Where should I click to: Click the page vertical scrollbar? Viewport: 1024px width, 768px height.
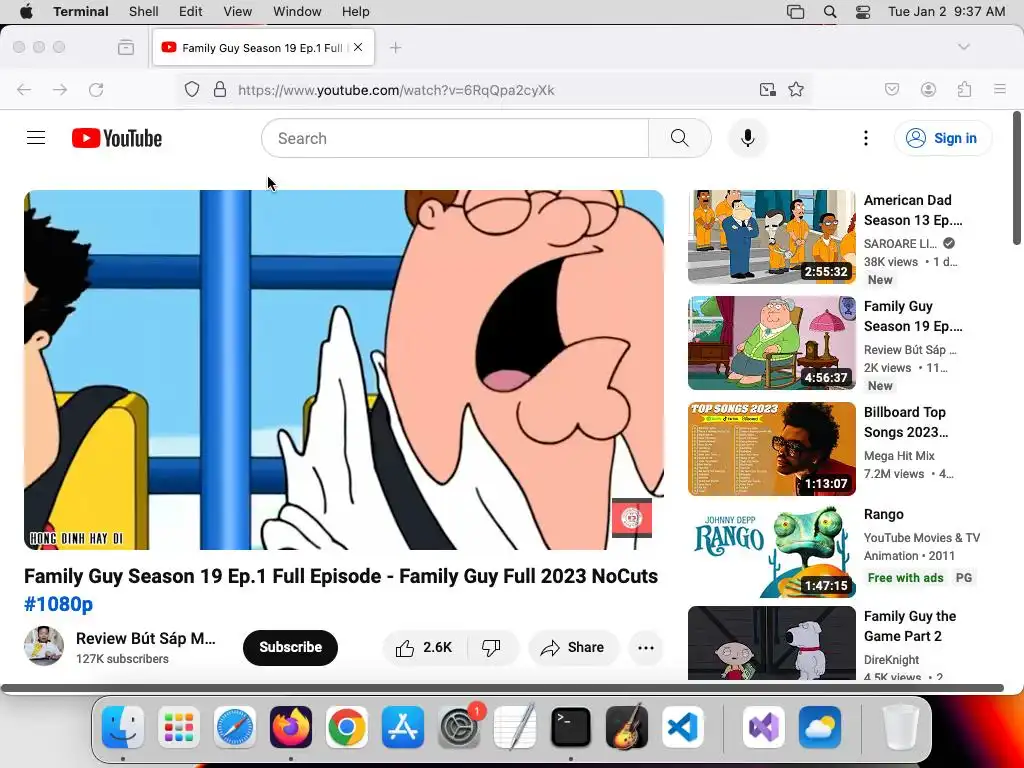(x=1017, y=178)
